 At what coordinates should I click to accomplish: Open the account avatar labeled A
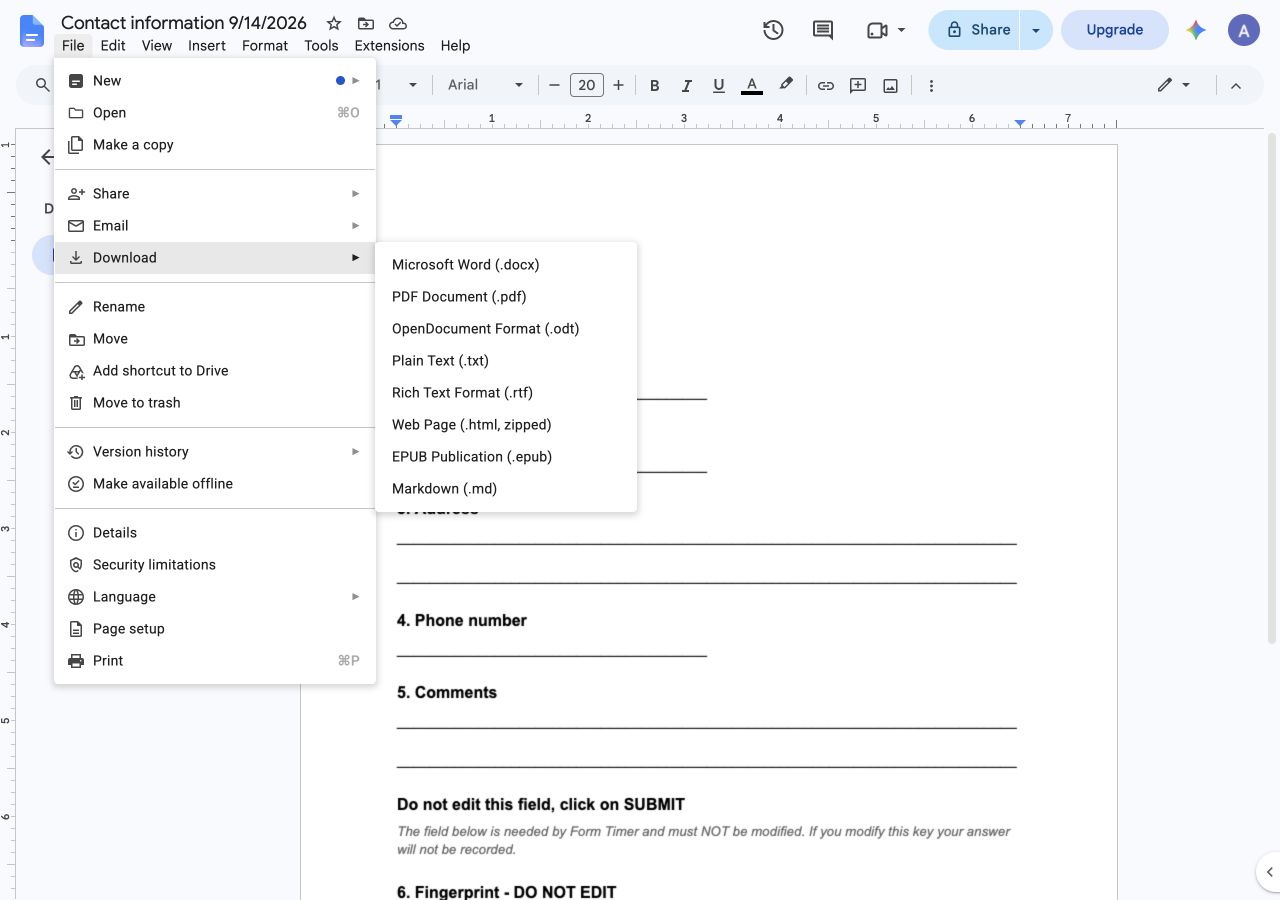[x=1244, y=30]
